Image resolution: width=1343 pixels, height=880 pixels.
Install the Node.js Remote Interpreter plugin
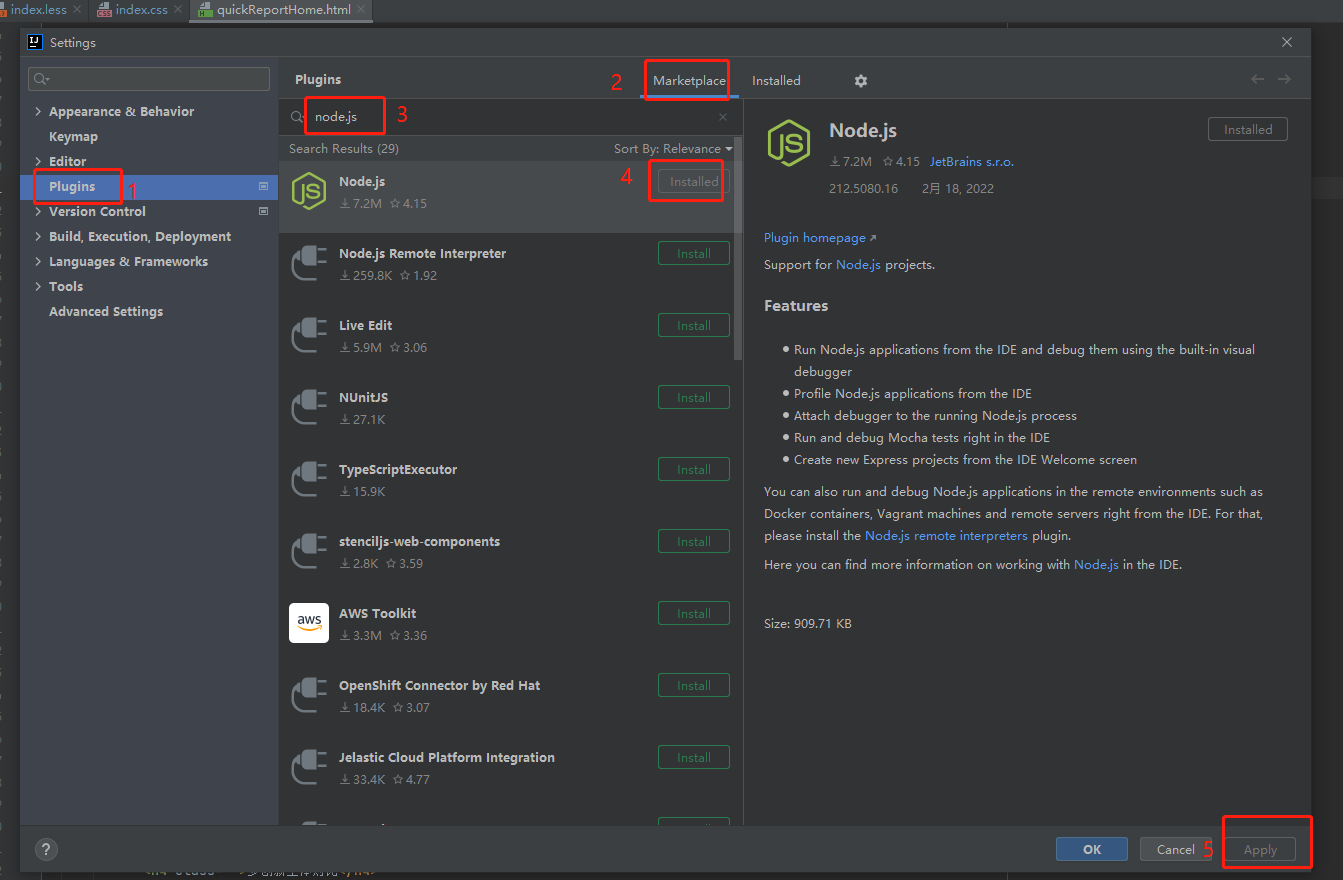(x=693, y=253)
